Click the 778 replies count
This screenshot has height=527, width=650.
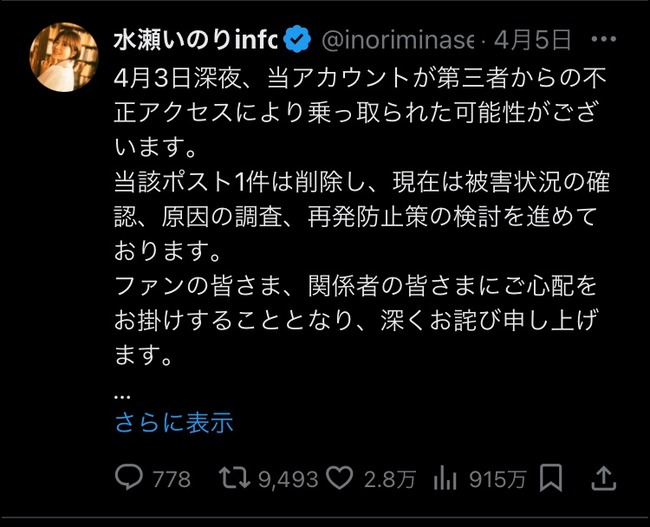pos(172,479)
